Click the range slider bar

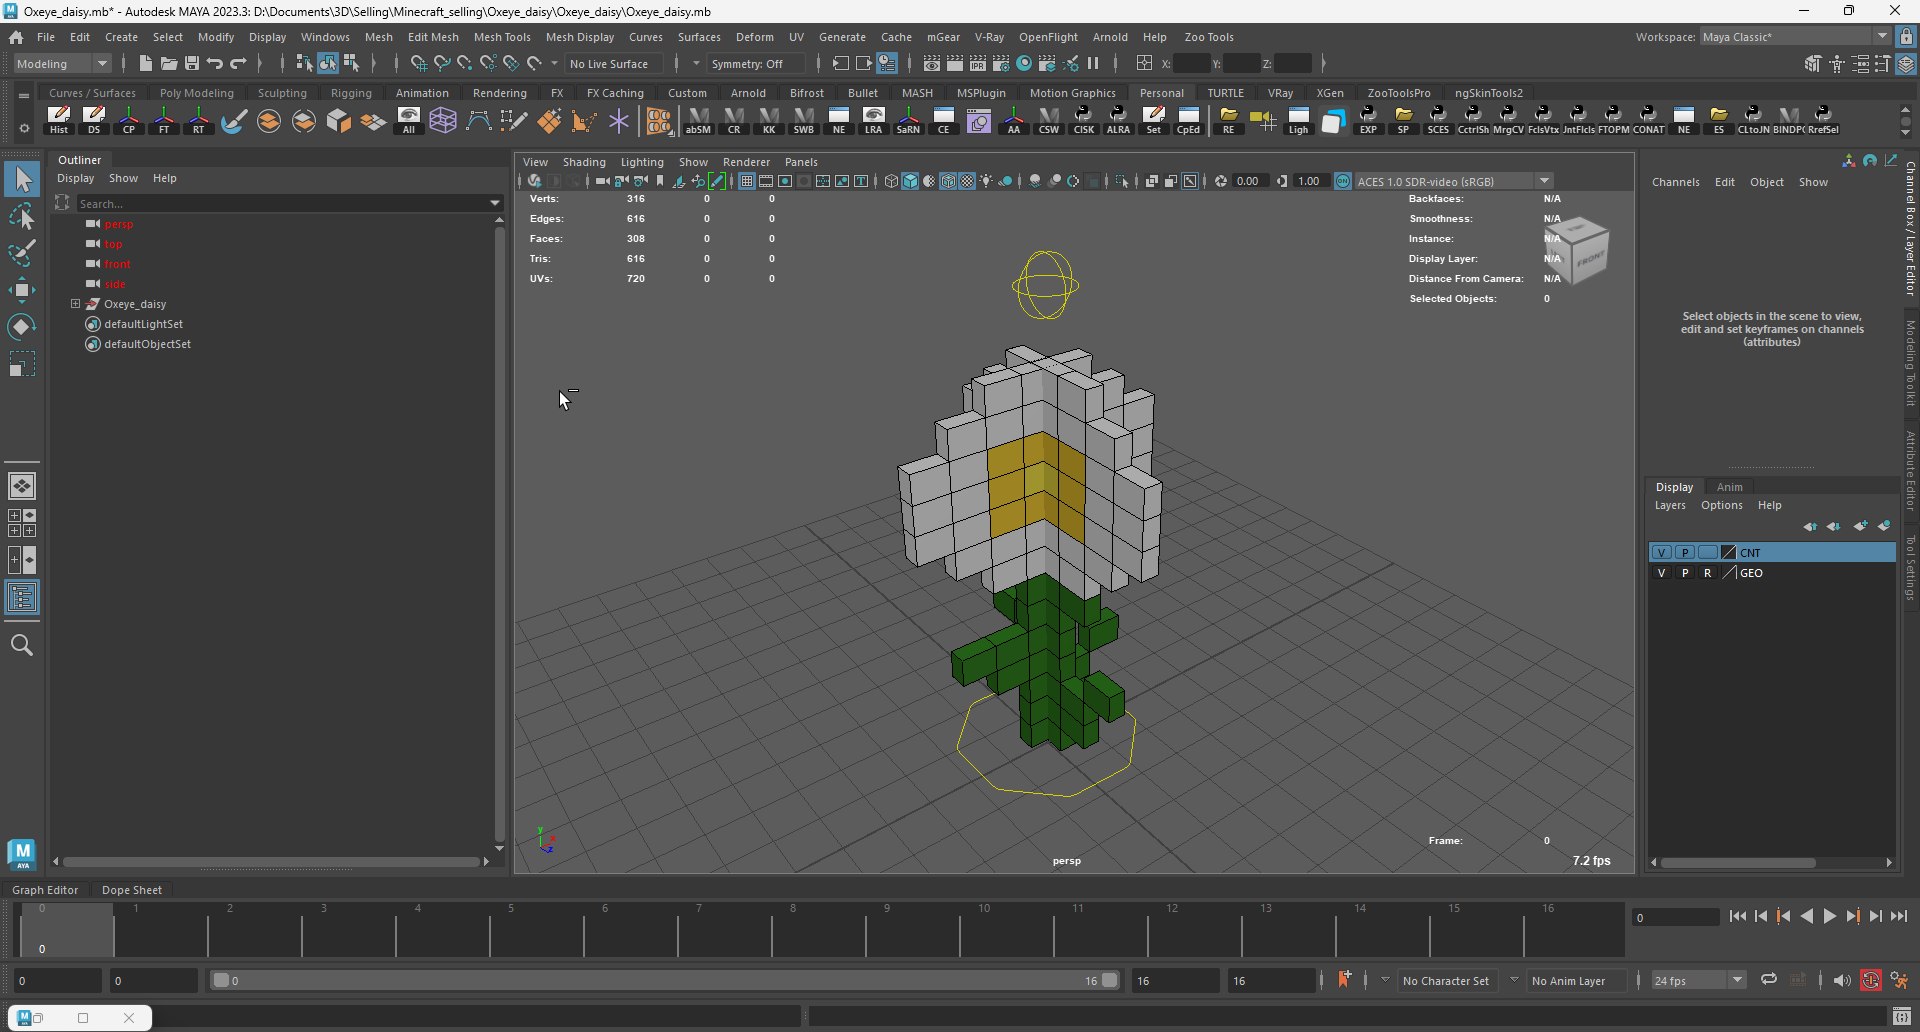664,980
